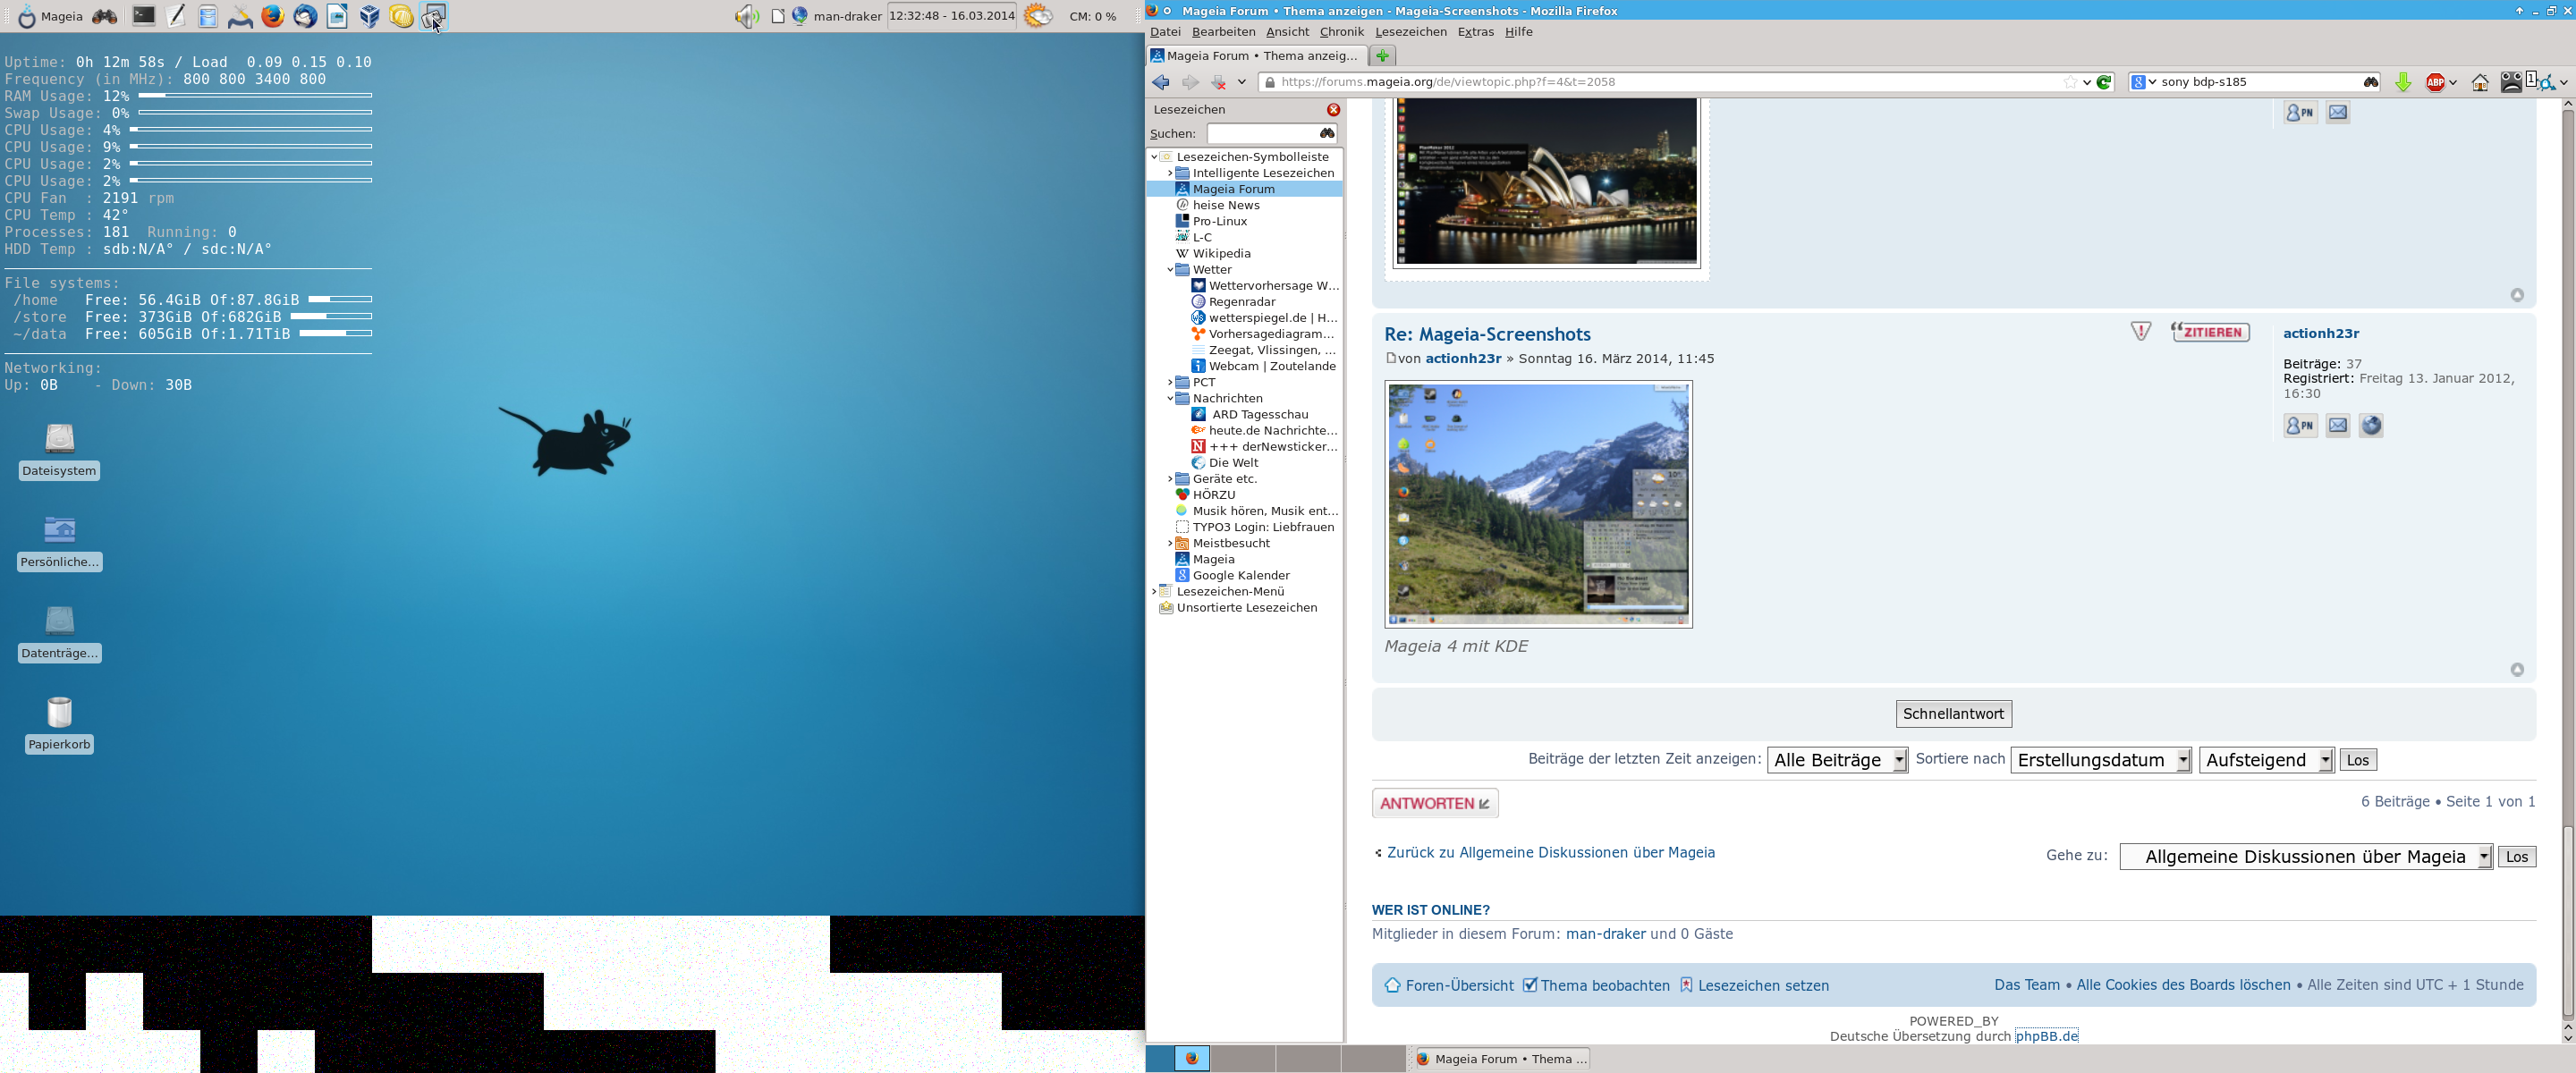The height and width of the screenshot is (1073, 2576).
Task: Click Los button next to Aufsteigend
Action: (x=2357, y=760)
